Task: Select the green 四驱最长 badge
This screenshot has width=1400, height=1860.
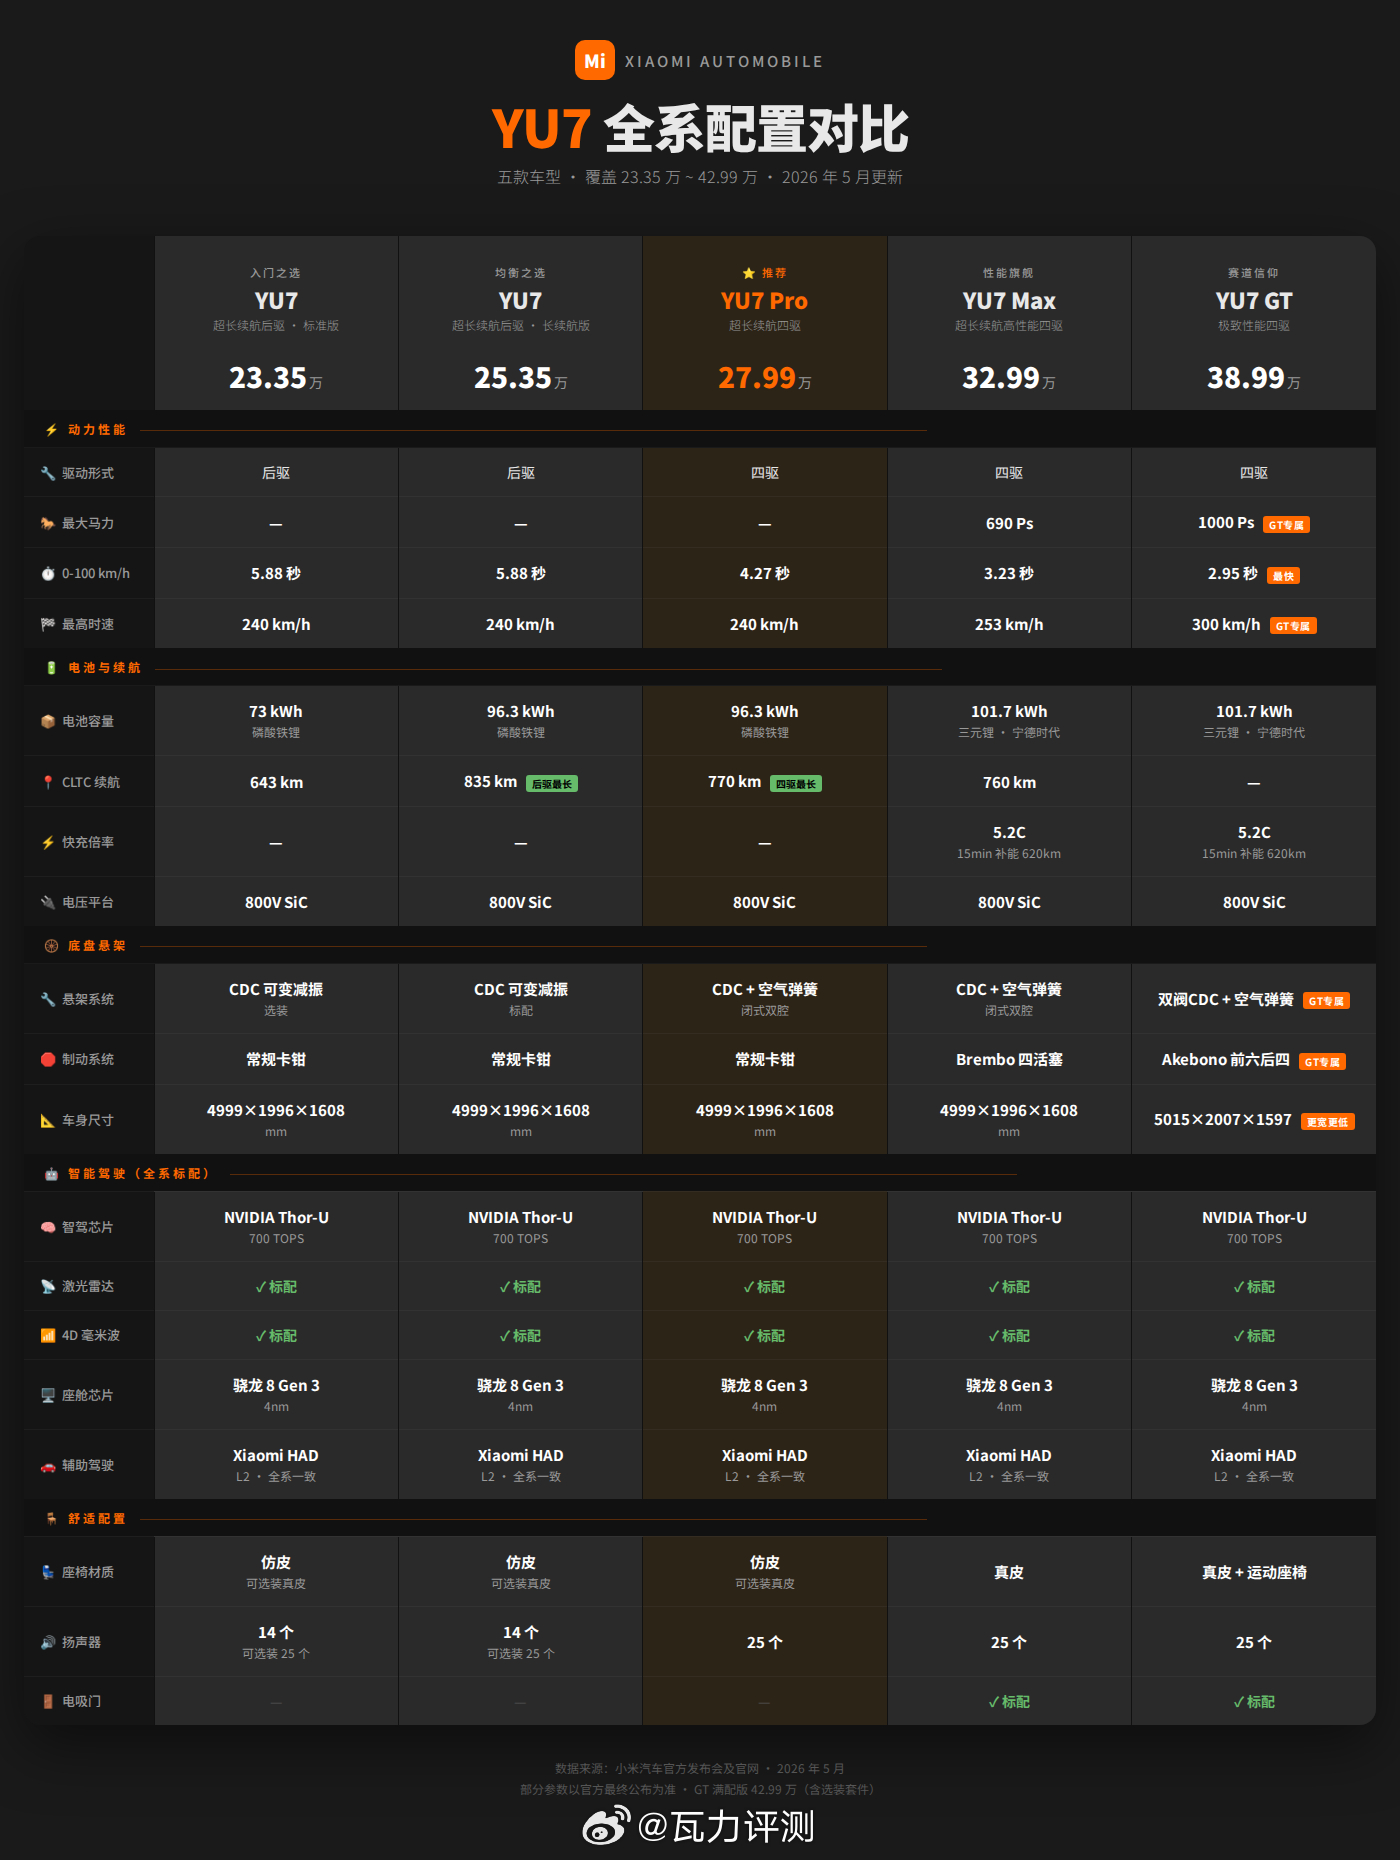Action: [796, 784]
